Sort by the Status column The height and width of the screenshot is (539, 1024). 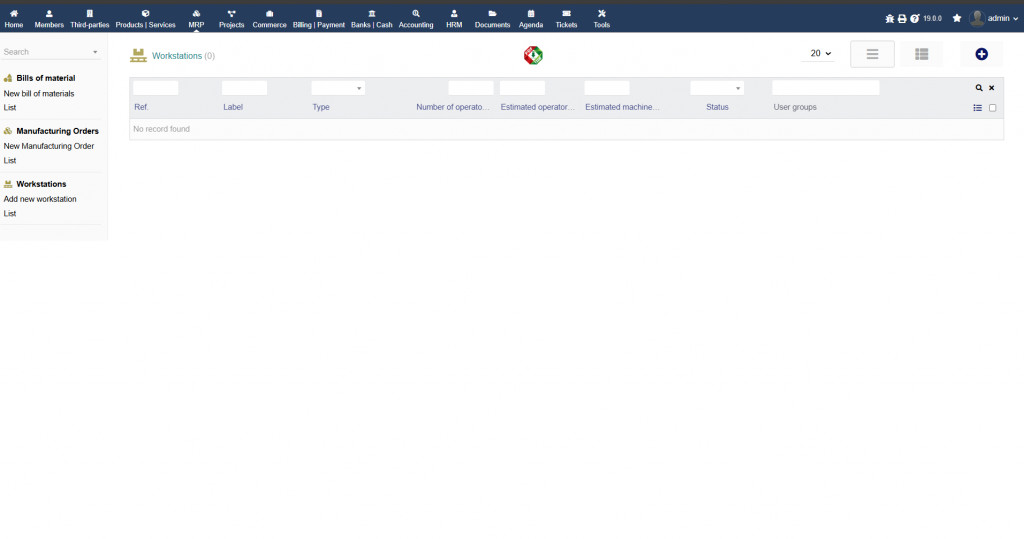point(717,107)
